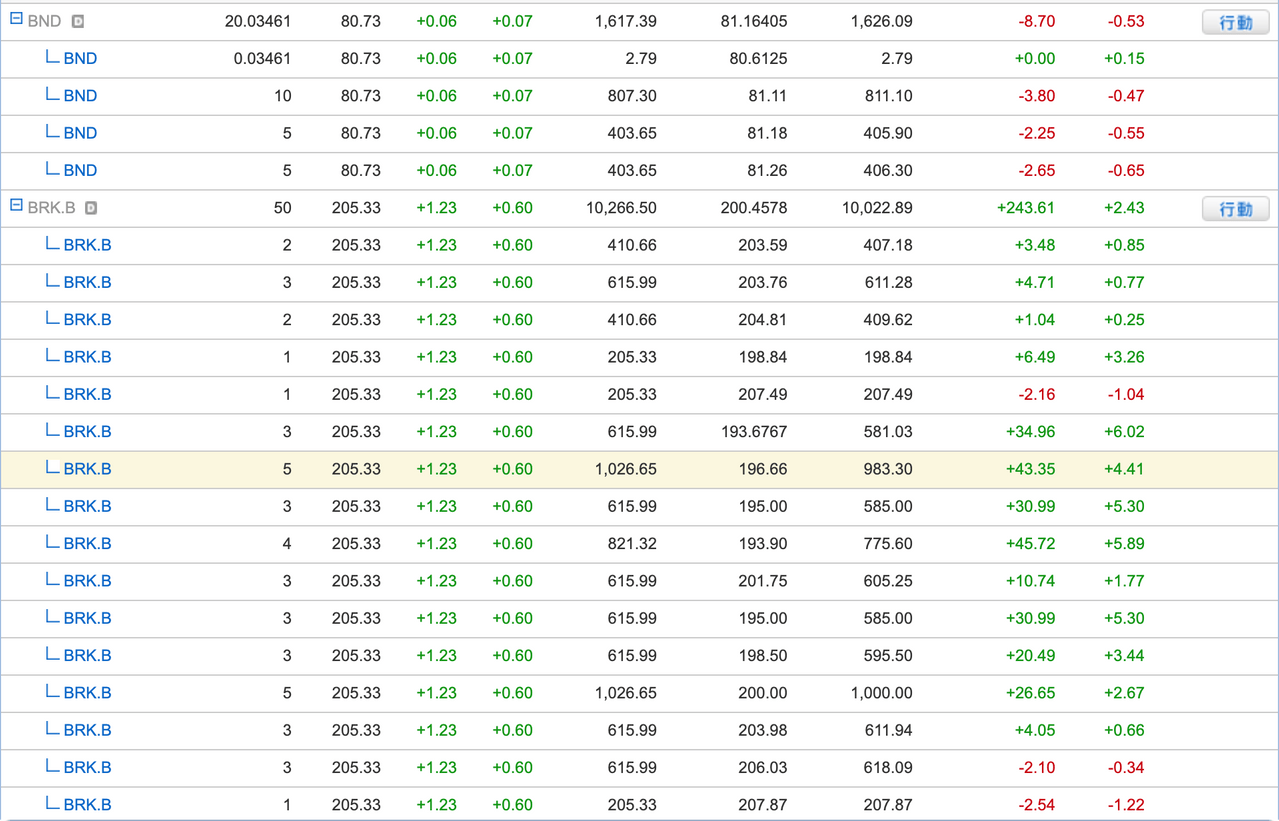Click the cost value 983.30
This screenshot has width=1279, height=821.
[x=888, y=469]
